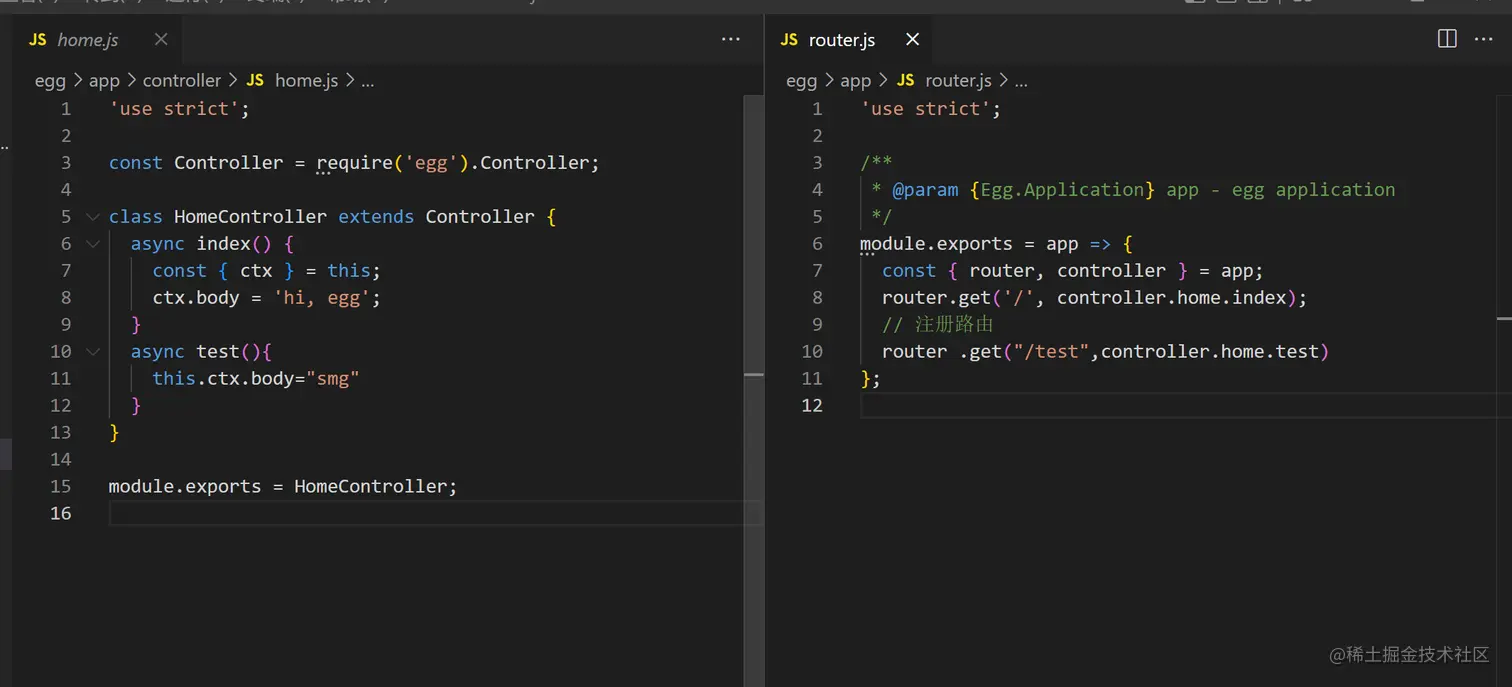Click JS file icon on router.js tab
Screen dimensions: 1512x687
790,40
